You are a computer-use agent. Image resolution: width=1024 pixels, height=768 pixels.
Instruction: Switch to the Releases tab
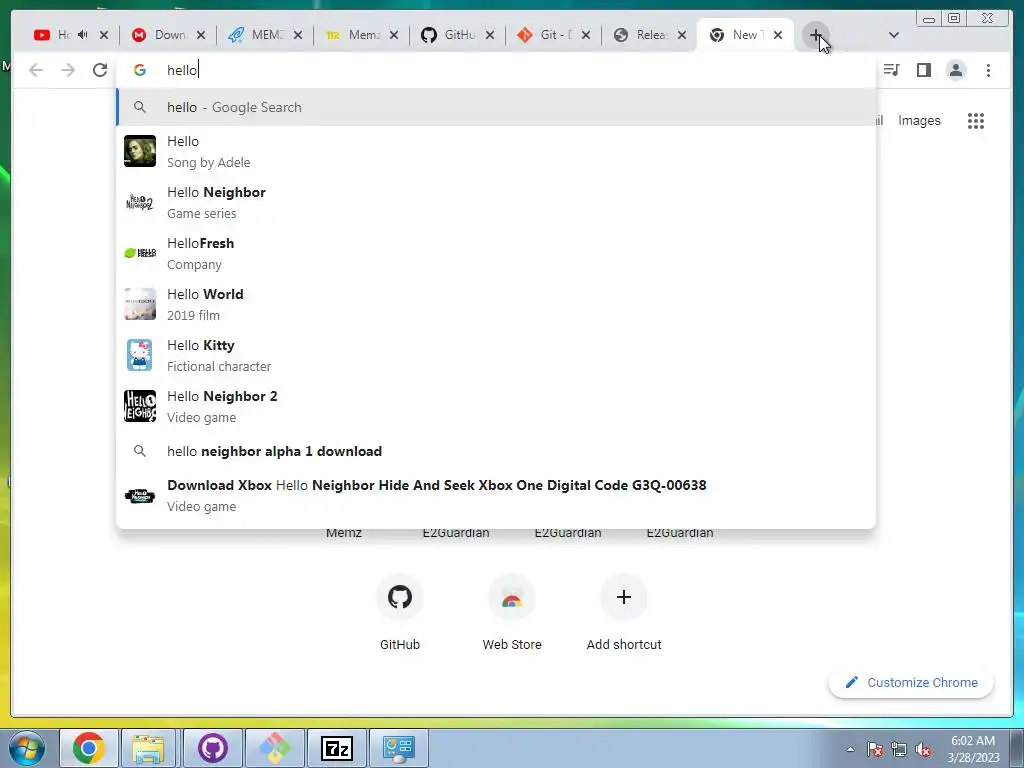click(x=641, y=35)
